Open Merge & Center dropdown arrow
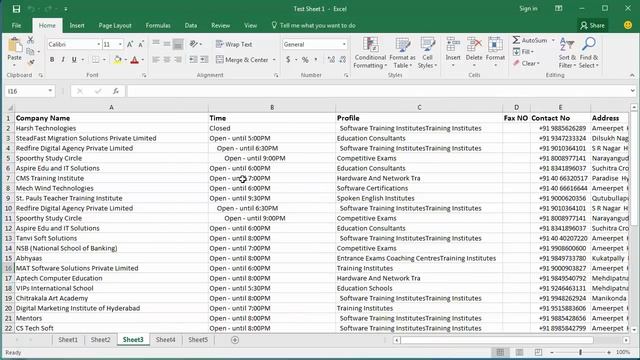This screenshot has height=360, width=640. coord(274,60)
